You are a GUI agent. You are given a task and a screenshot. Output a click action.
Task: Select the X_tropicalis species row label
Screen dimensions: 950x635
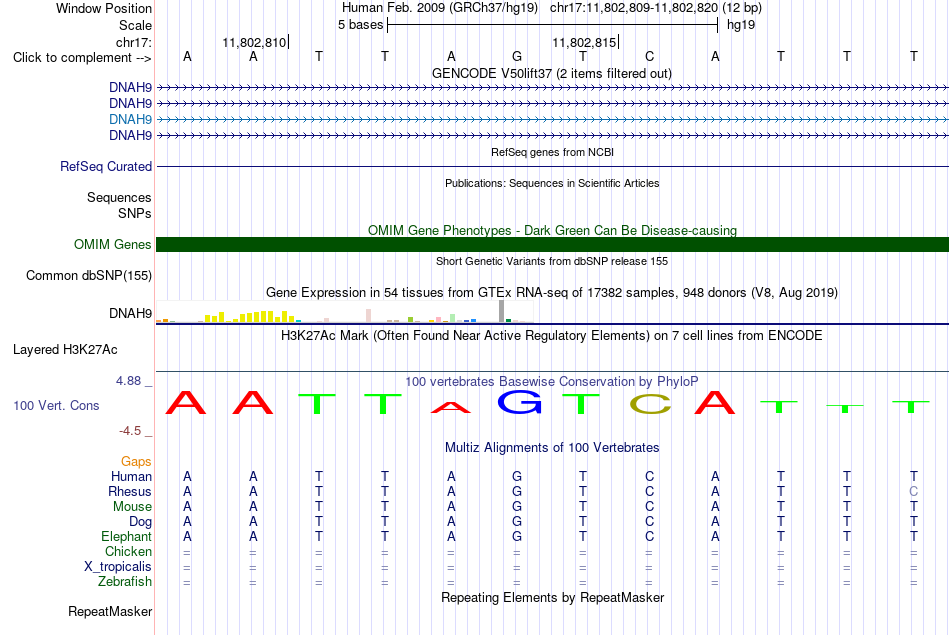tap(118, 567)
